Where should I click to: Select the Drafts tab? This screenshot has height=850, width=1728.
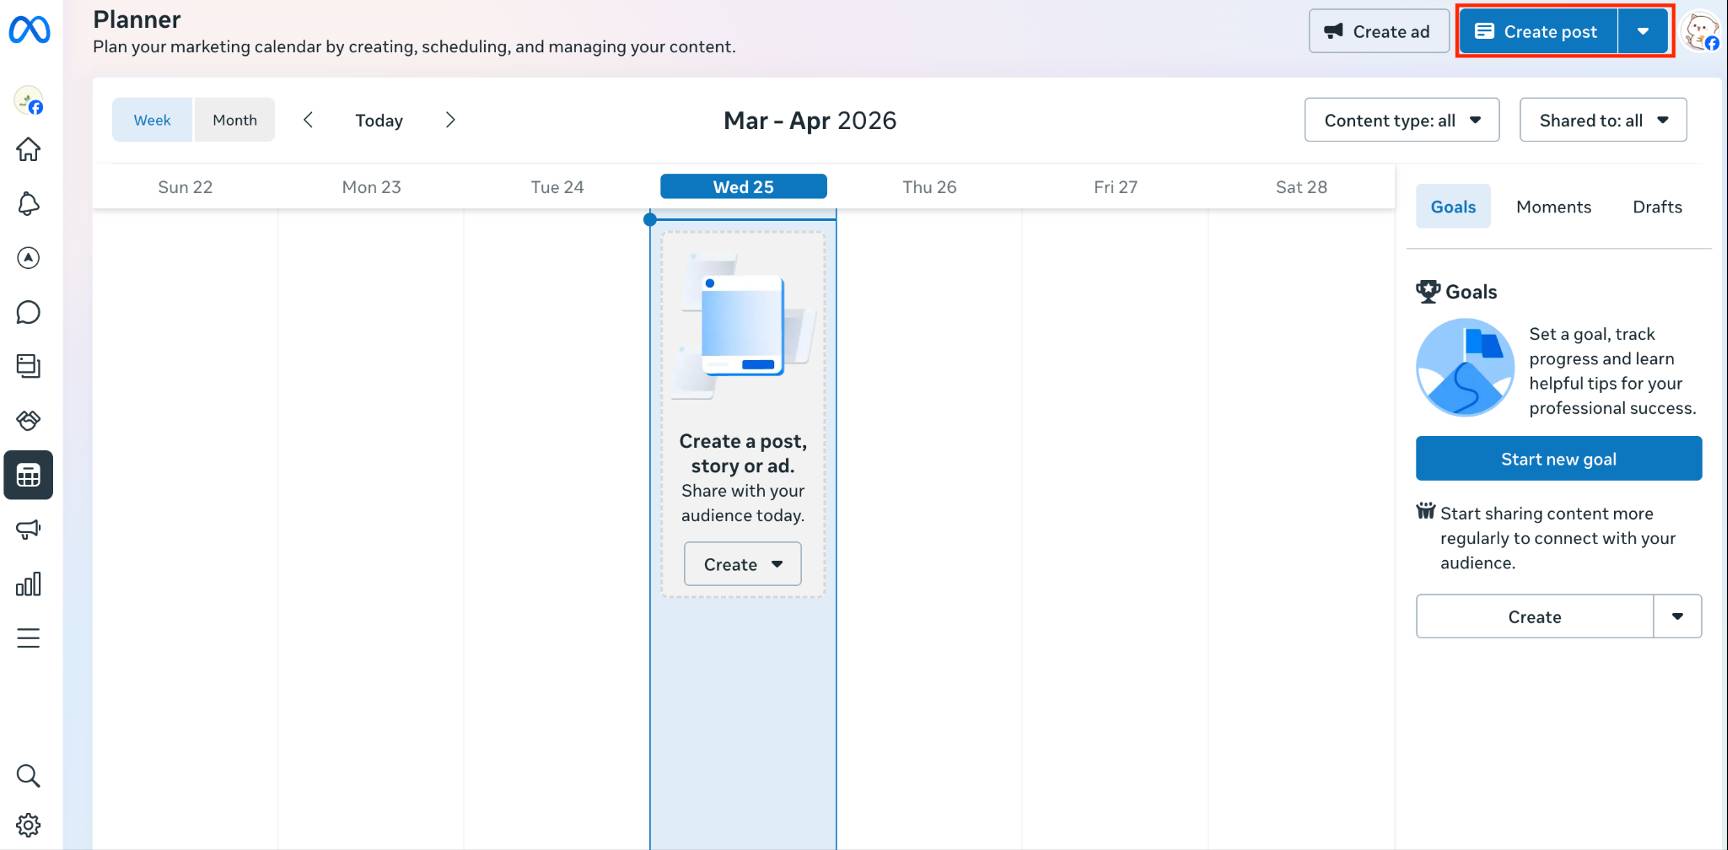coord(1657,206)
